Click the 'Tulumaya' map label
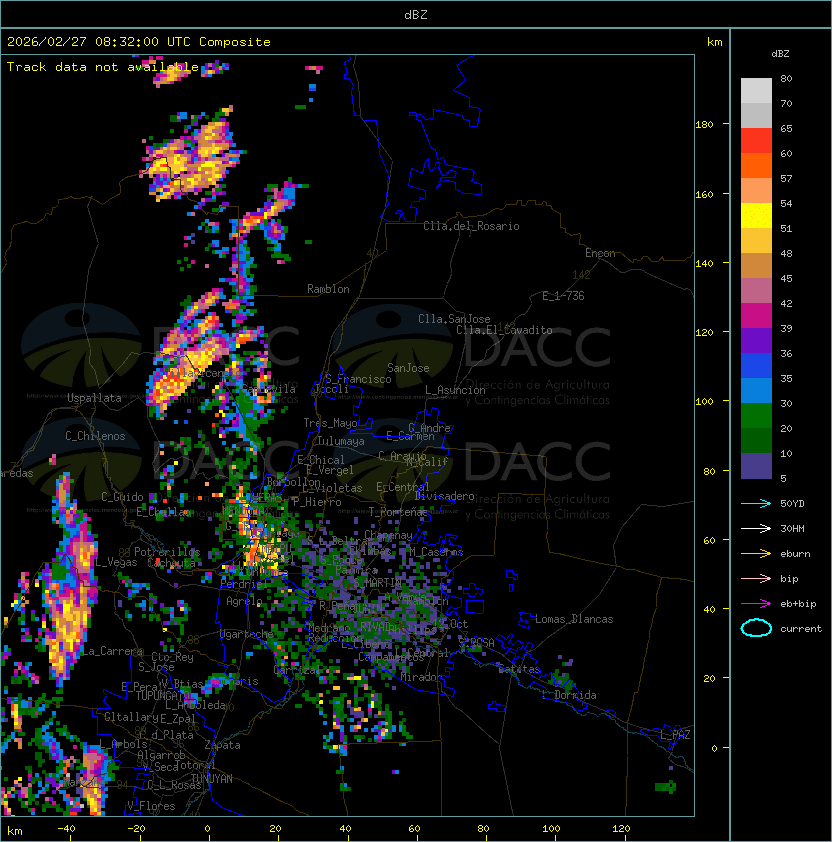This screenshot has height=842, width=832. (x=341, y=441)
